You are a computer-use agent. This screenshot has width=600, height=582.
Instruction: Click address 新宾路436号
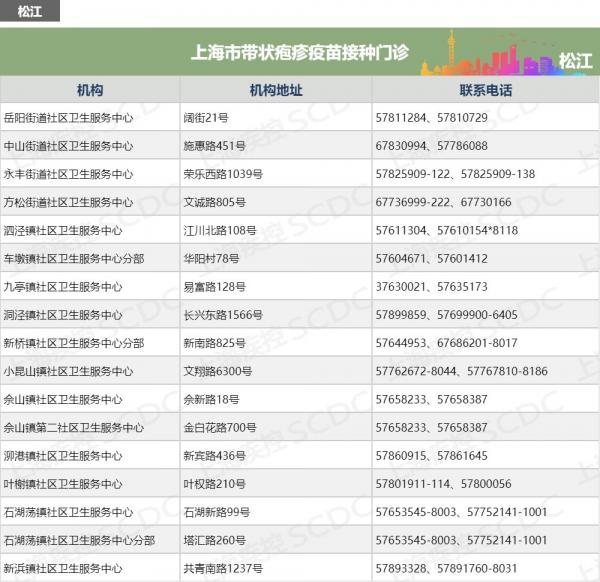coord(215,456)
